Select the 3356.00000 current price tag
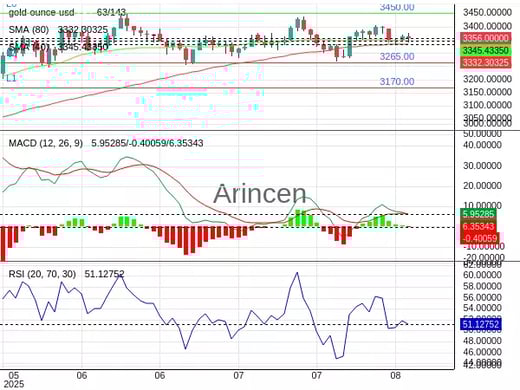 [x=486, y=38]
